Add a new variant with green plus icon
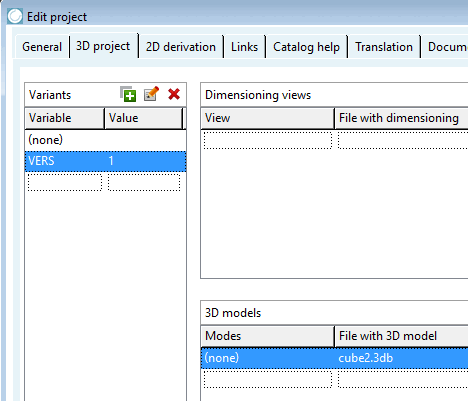The image size is (468, 401). (x=128, y=94)
